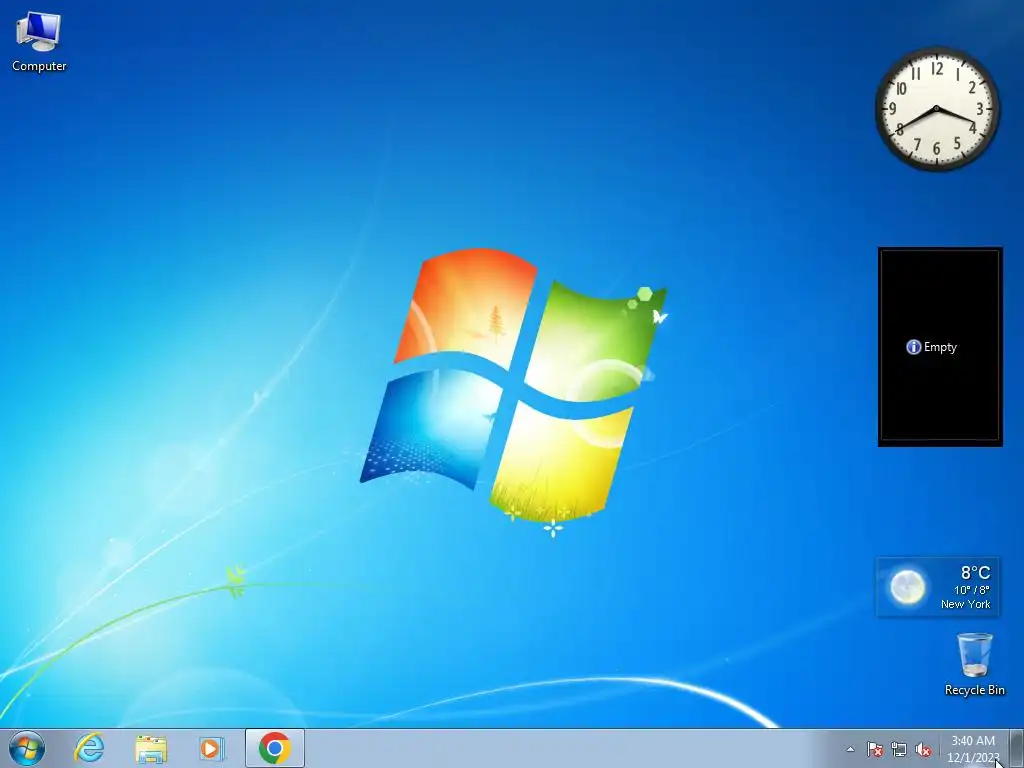Click the 8°C temperature in the weather gadget
Viewport: 1024px width, 768px height.
(x=976, y=573)
